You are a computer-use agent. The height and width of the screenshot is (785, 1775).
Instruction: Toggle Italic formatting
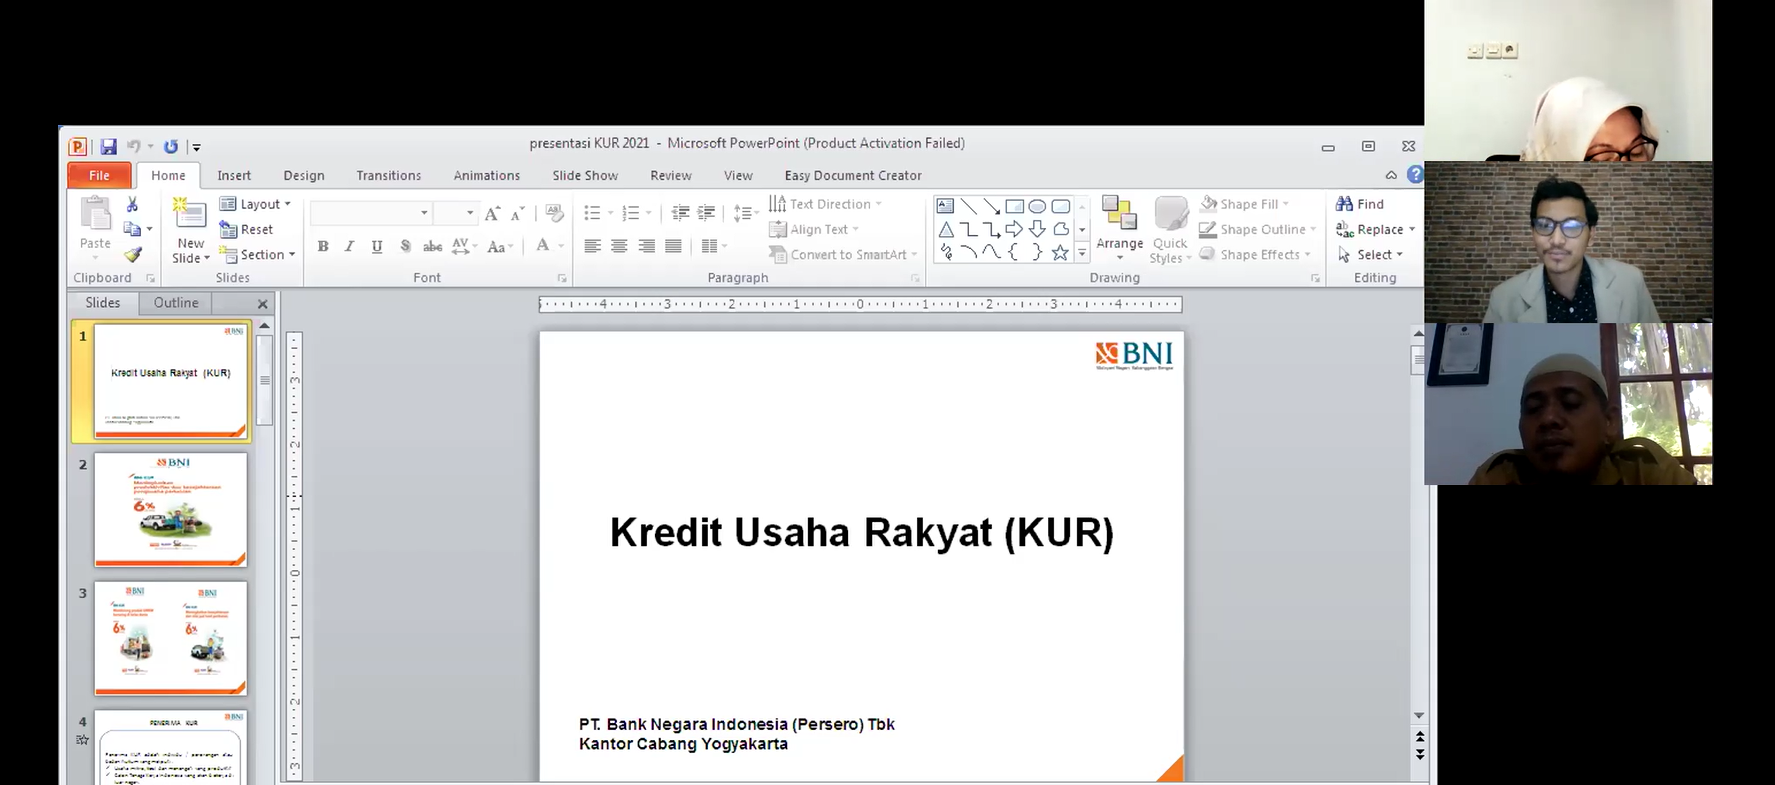tap(349, 246)
